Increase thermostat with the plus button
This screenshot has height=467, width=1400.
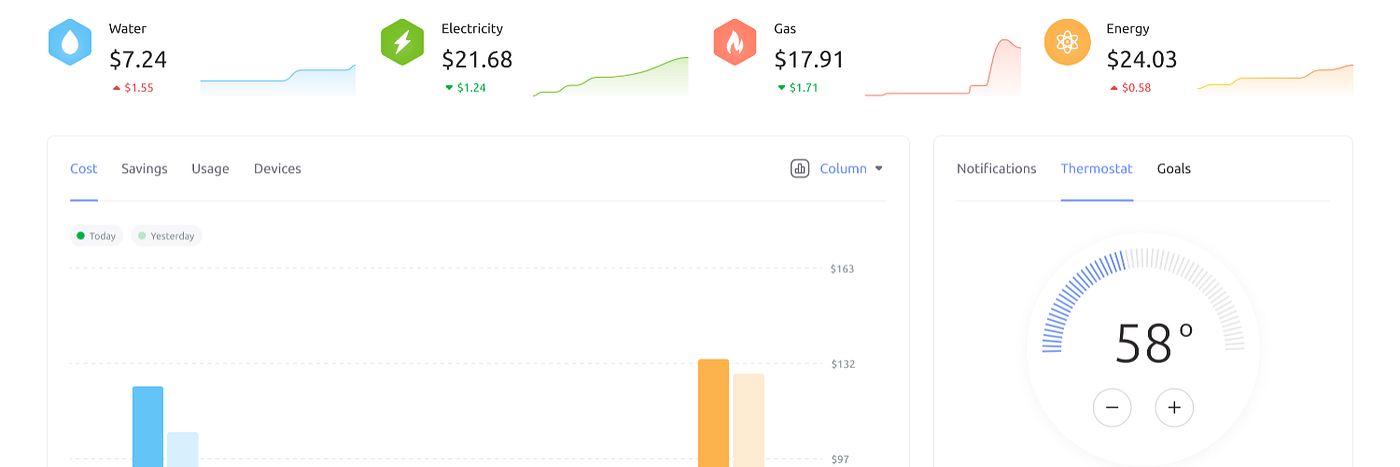[x=1174, y=407]
